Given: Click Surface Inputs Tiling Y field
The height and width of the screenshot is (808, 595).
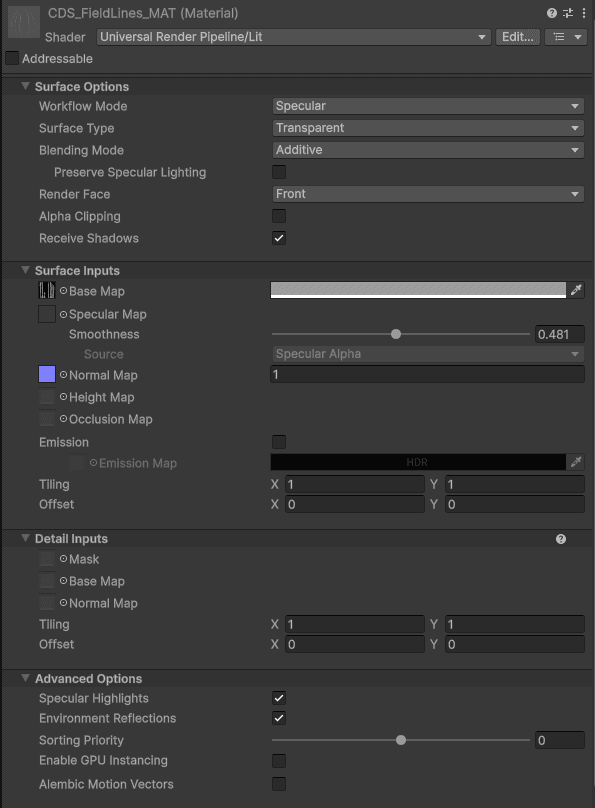Looking at the screenshot, I should pyautogui.click(x=515, y=484).
